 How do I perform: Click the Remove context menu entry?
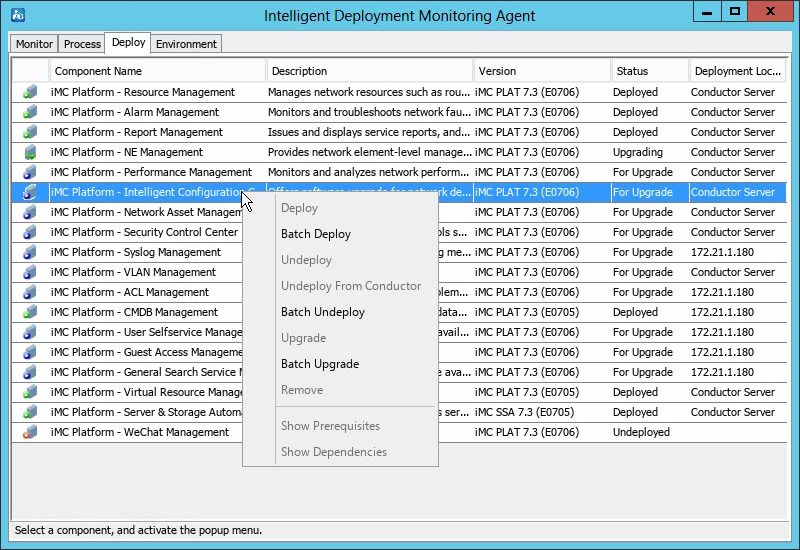click(x=302, y=390)
